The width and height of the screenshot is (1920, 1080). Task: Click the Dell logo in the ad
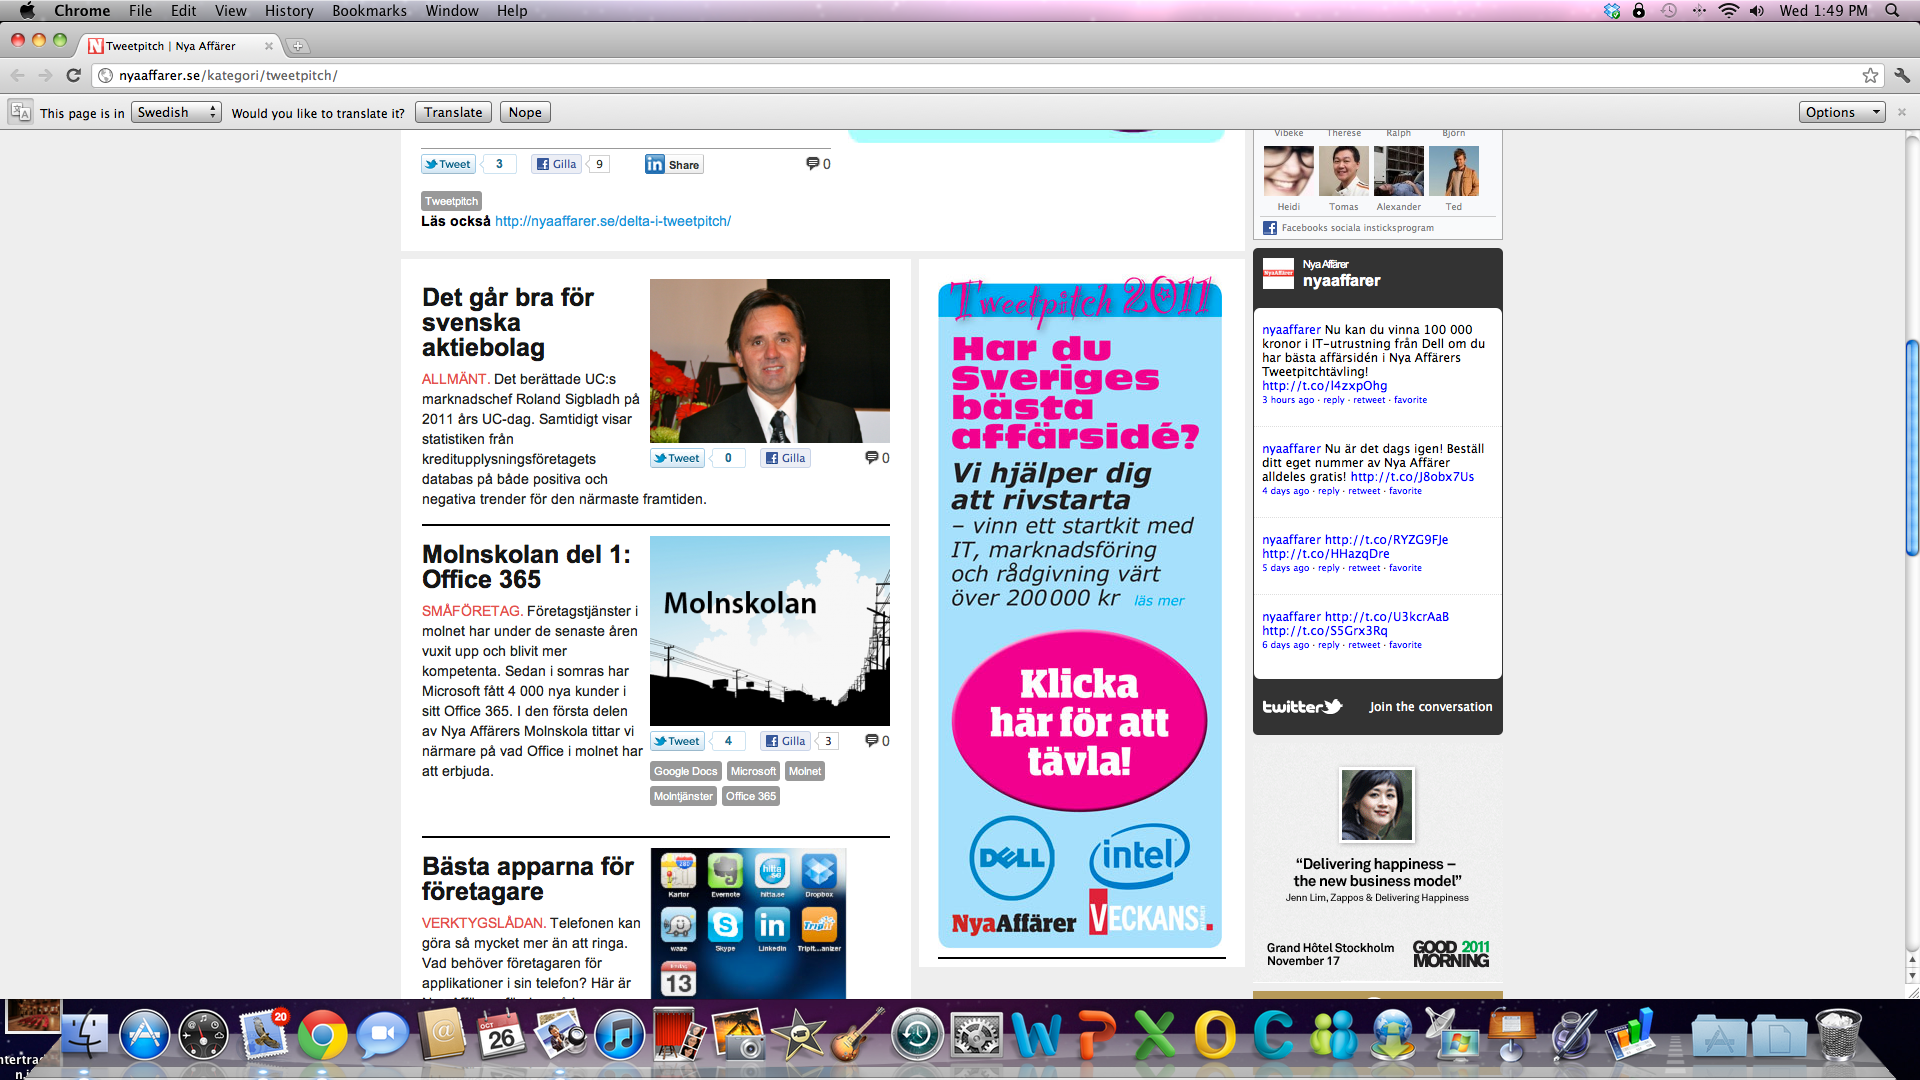pyautogui.click(x=1012, y=858)
